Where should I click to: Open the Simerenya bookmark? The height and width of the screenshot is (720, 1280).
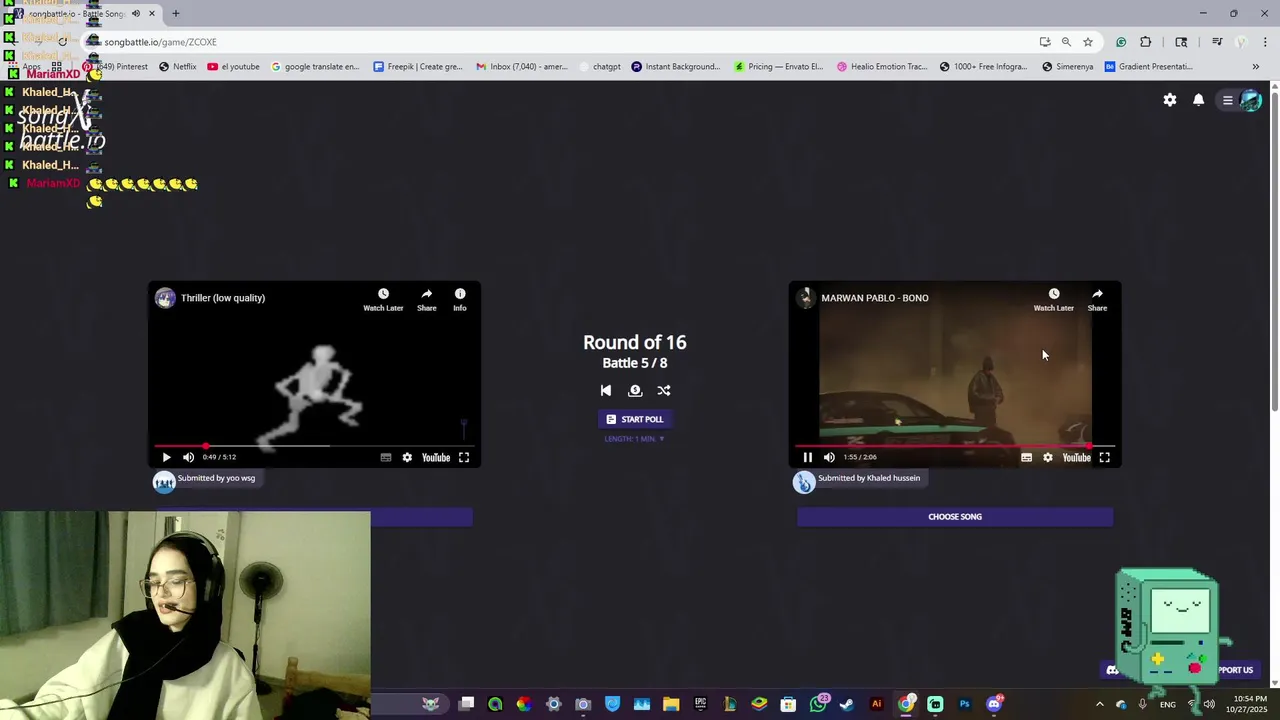(x=1067, y=67)
